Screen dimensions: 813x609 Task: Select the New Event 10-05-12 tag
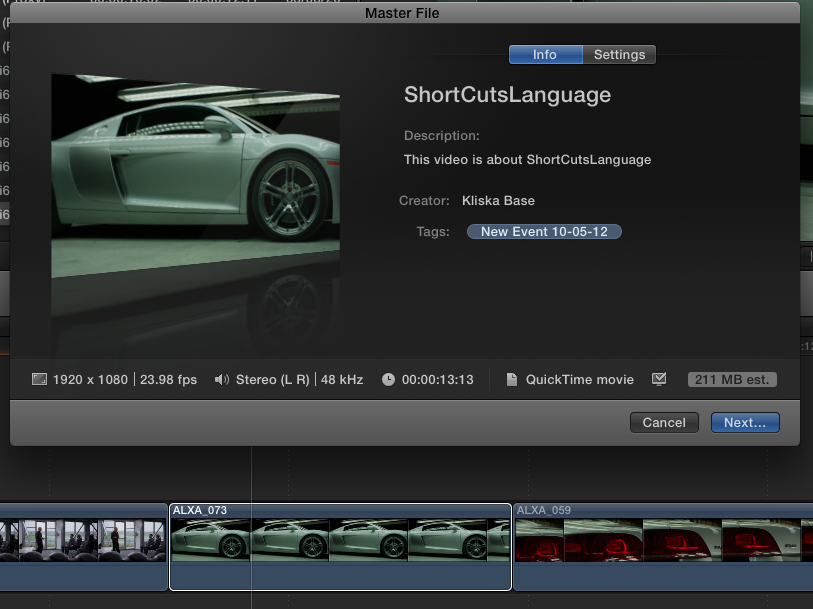(544, 231)
